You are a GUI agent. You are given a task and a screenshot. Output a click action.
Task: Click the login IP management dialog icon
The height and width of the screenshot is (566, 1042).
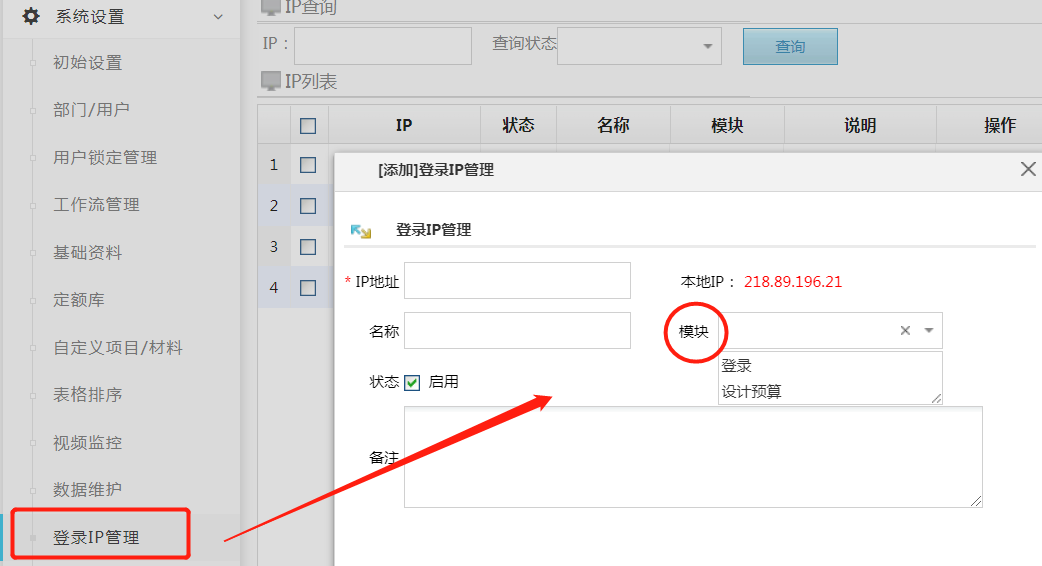(361, 230)
